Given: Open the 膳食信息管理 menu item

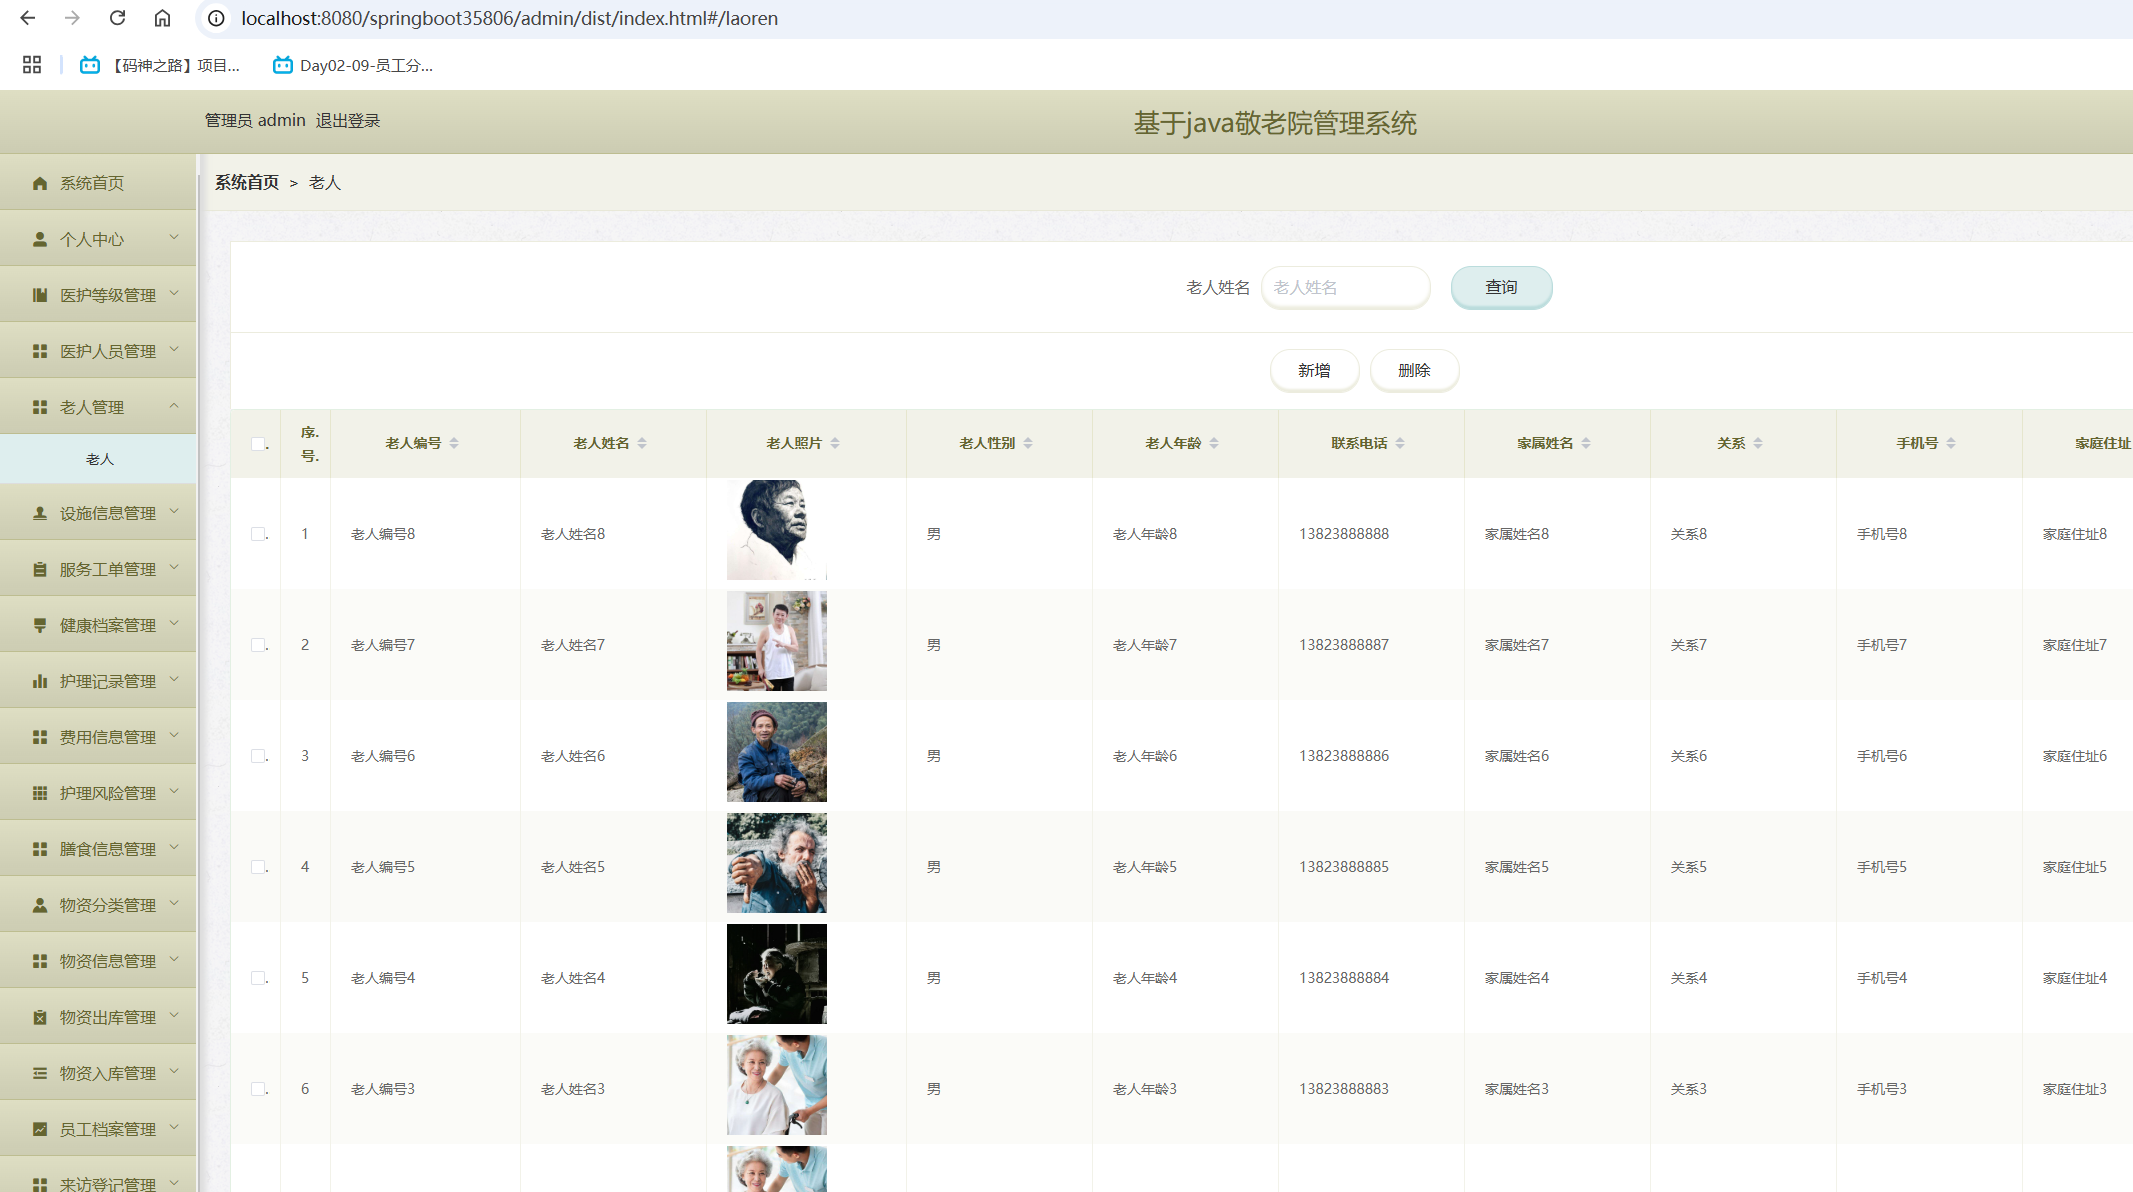Looking at the screenshot, I should tap(98, 849).
